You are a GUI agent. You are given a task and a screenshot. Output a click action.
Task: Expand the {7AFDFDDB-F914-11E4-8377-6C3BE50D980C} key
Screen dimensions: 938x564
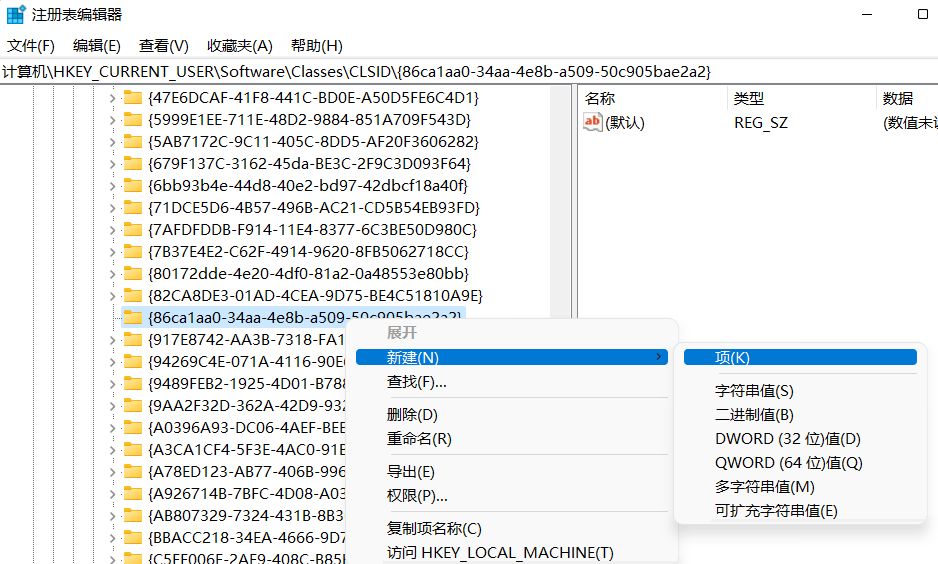tap(112, 230)
